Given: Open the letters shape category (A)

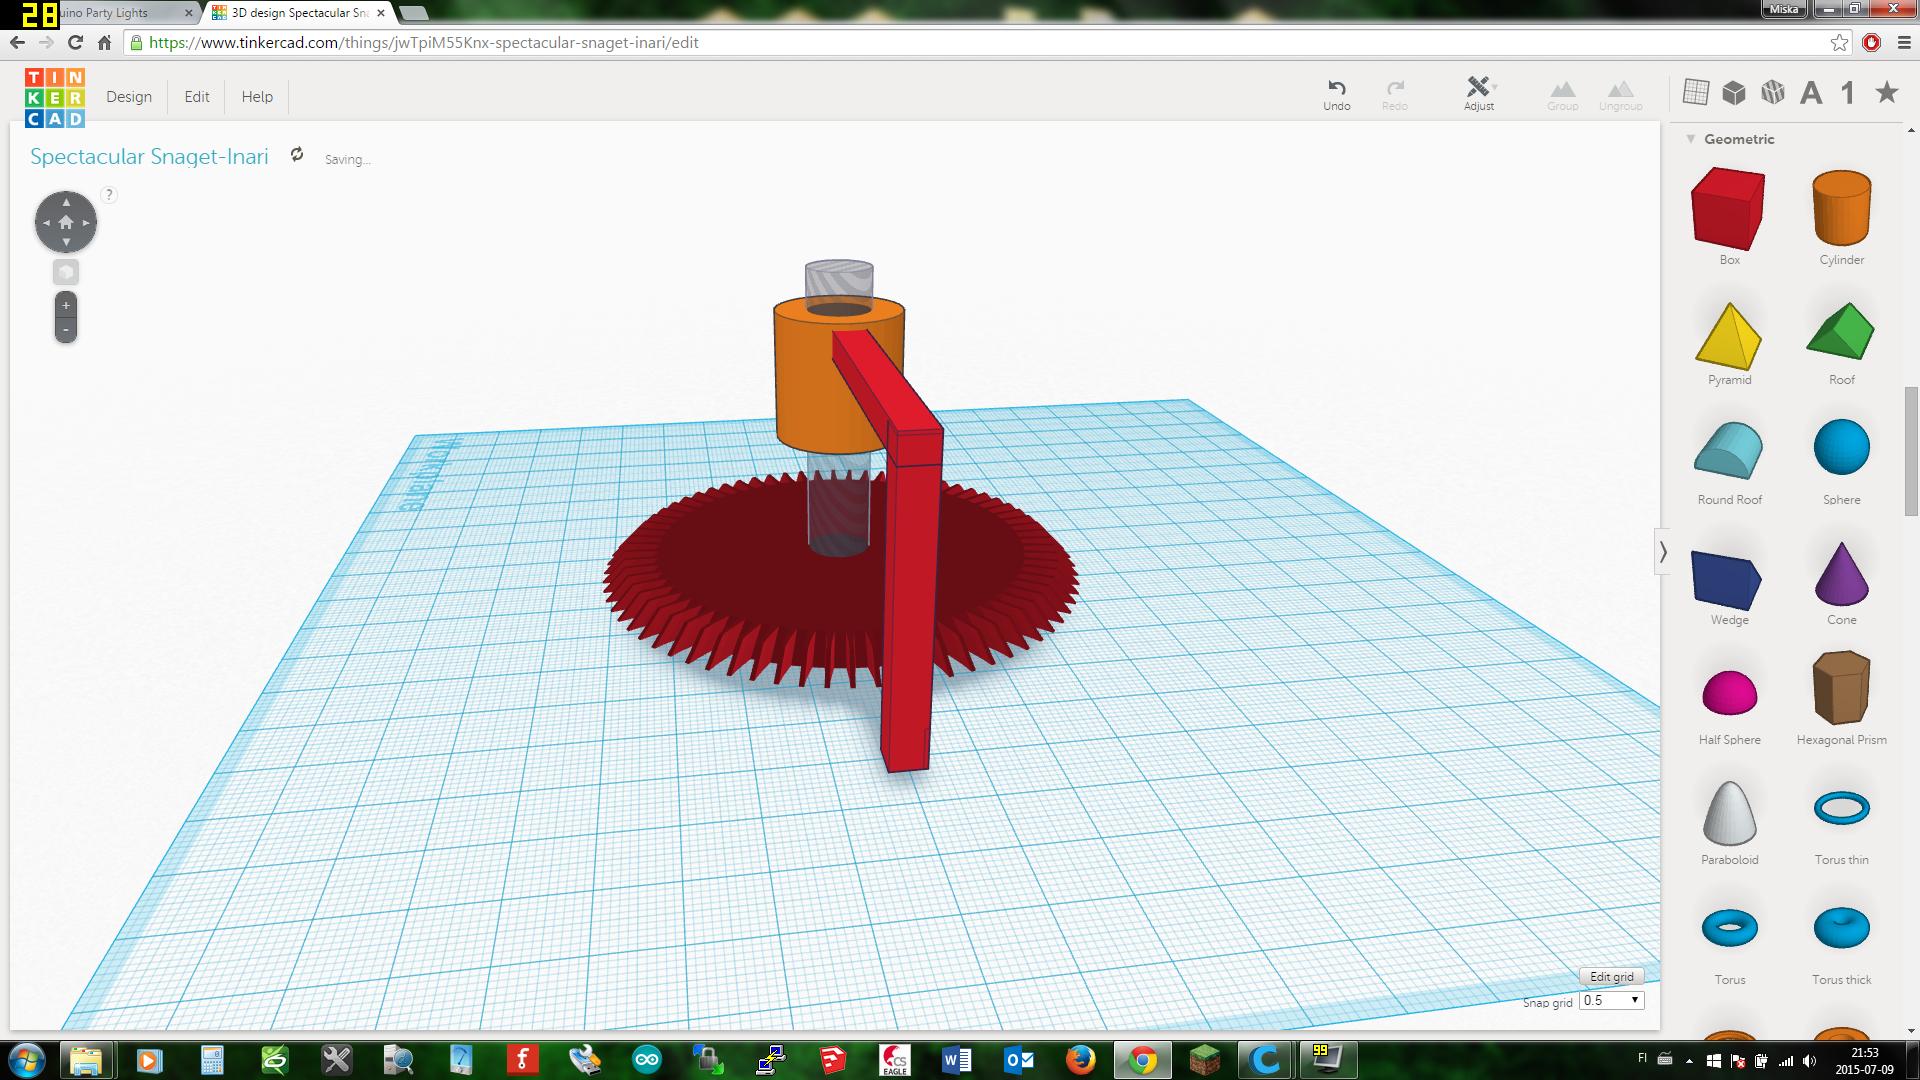Looking at the screenshot, I should tap(1811, 93).
